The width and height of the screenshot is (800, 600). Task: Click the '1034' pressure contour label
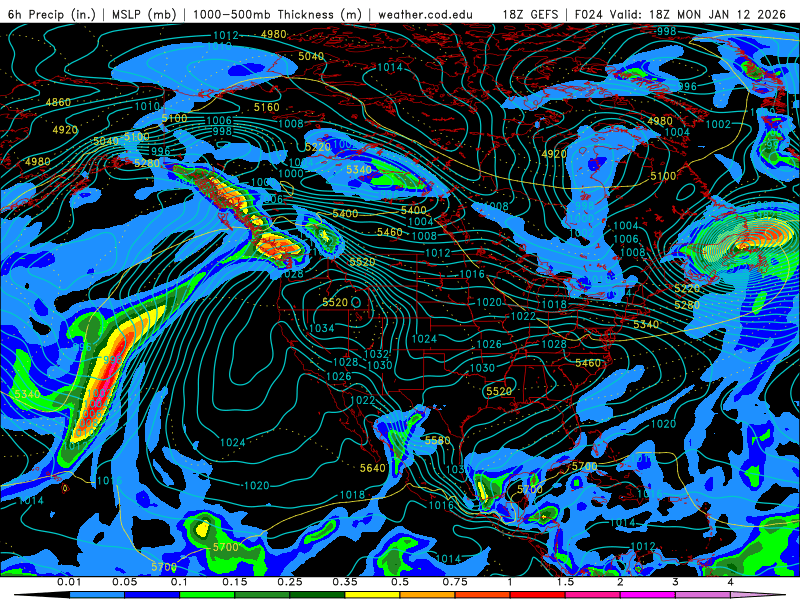pos(322,328)
